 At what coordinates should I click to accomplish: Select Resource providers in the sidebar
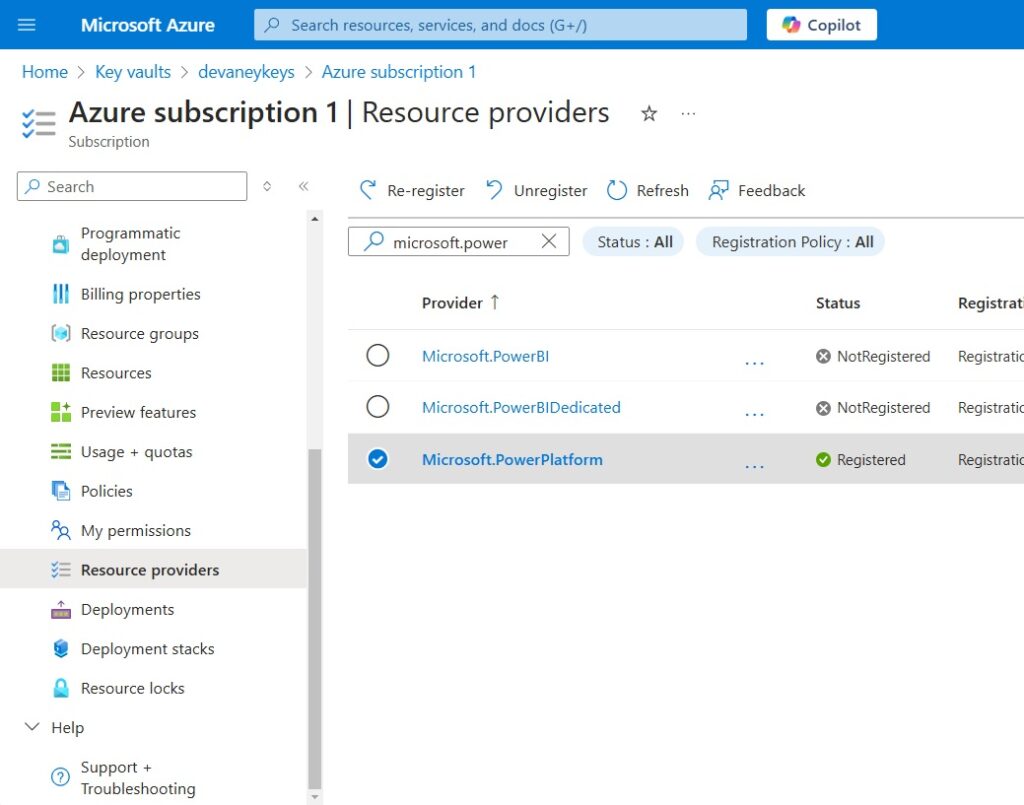pyautogui.click(x=153, y=569)
